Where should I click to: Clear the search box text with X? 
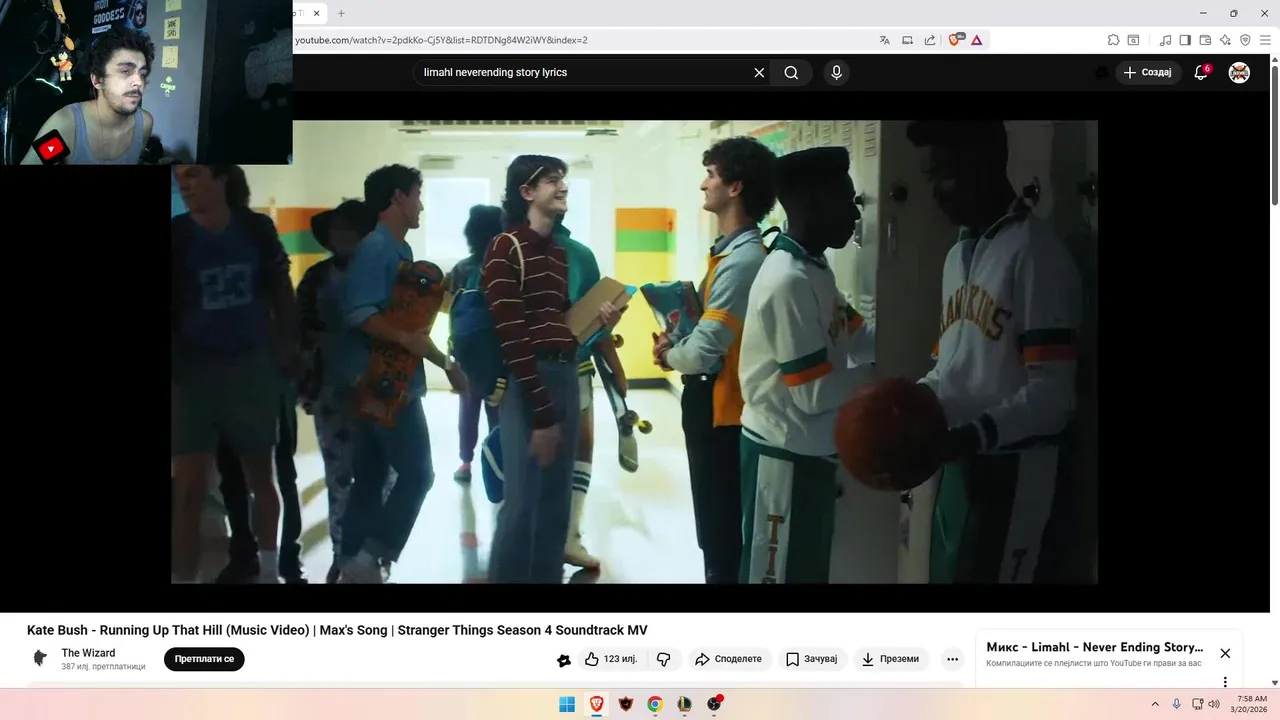(759, 72)
